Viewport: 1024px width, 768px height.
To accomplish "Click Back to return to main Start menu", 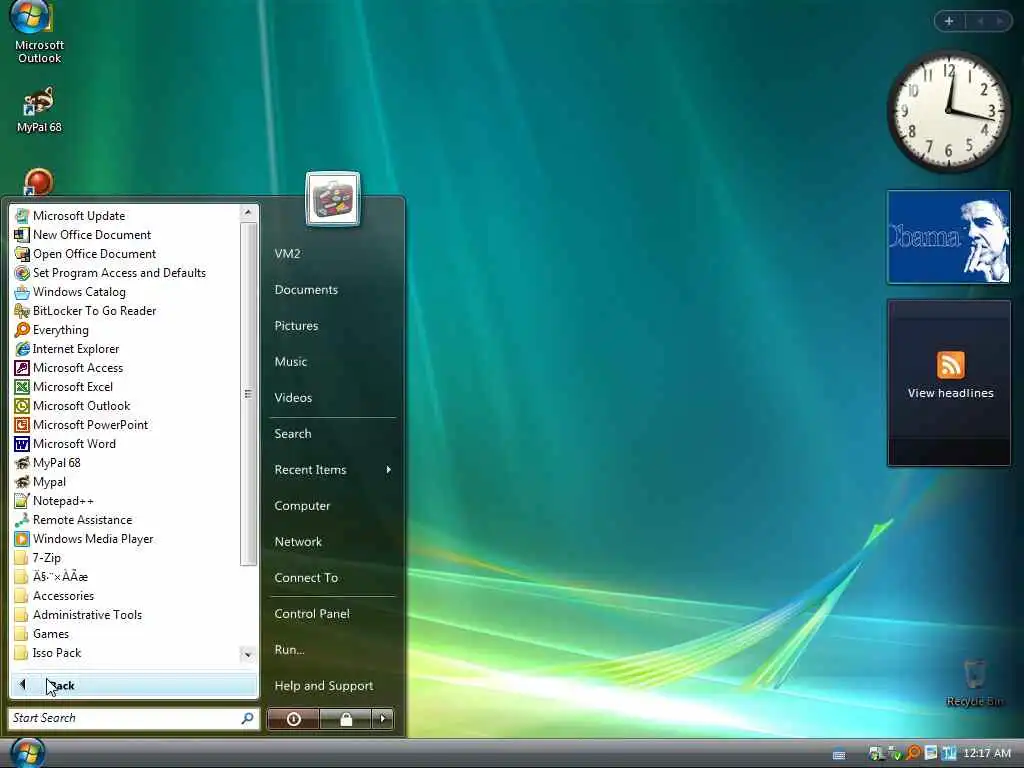I will point(134,685).
